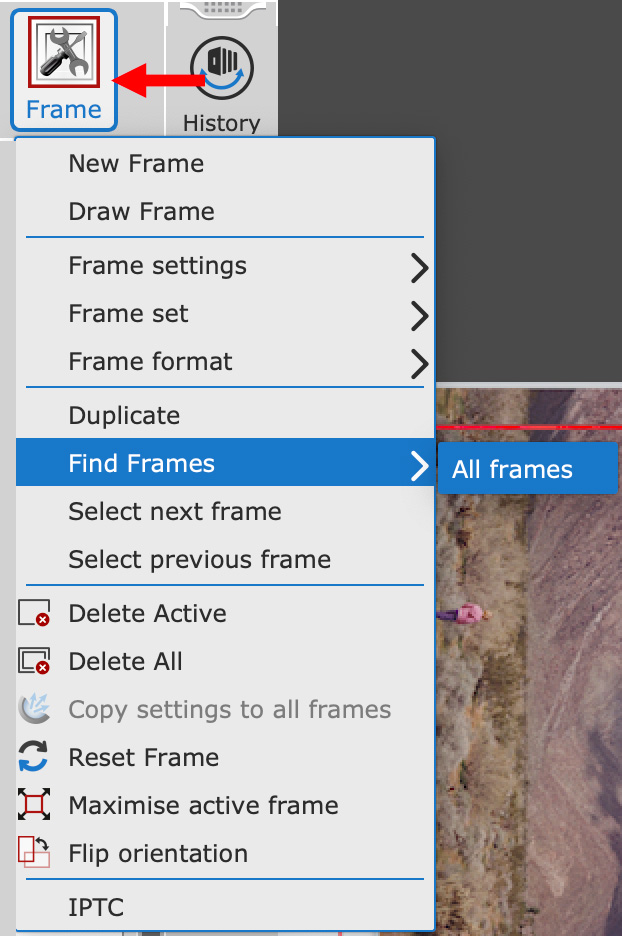This screenshot has height=936, width=622.
Task: Select the All frames submenu option
Action: point(528,469)
